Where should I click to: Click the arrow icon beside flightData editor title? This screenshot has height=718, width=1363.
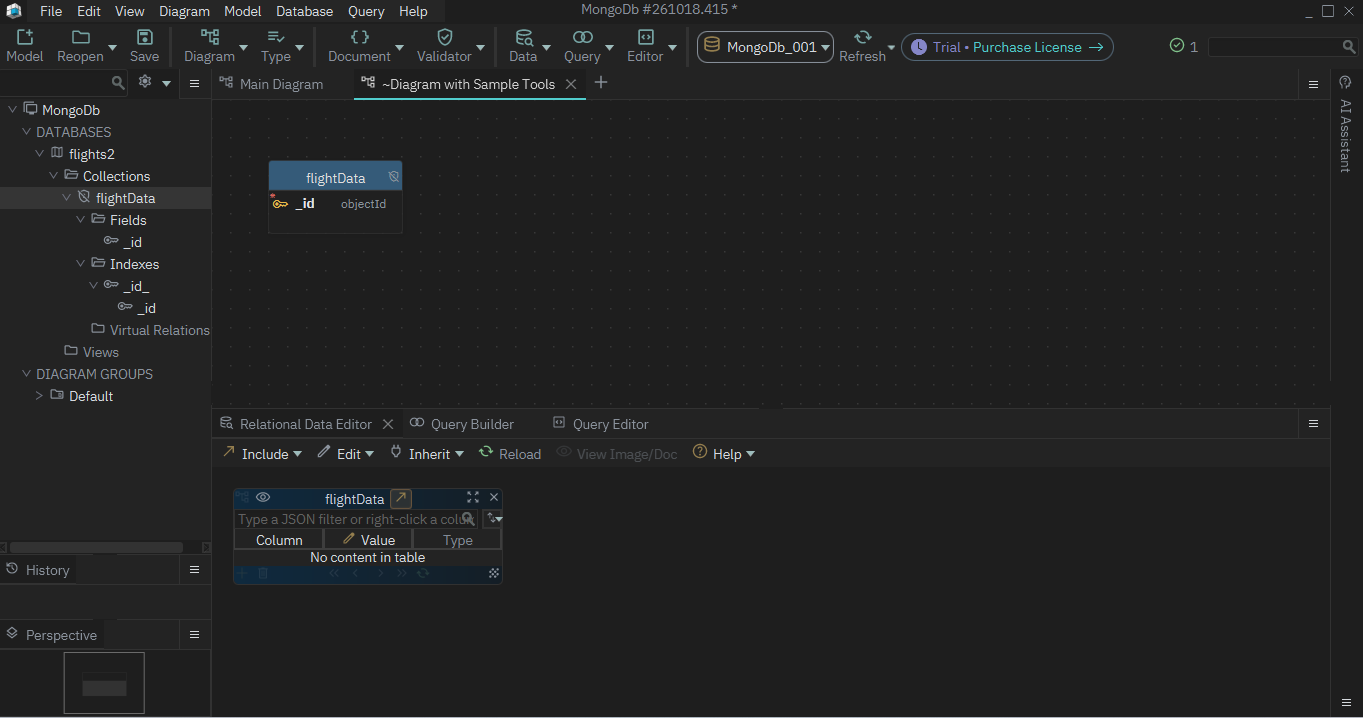pyautogui.click(x=400, y=498)
